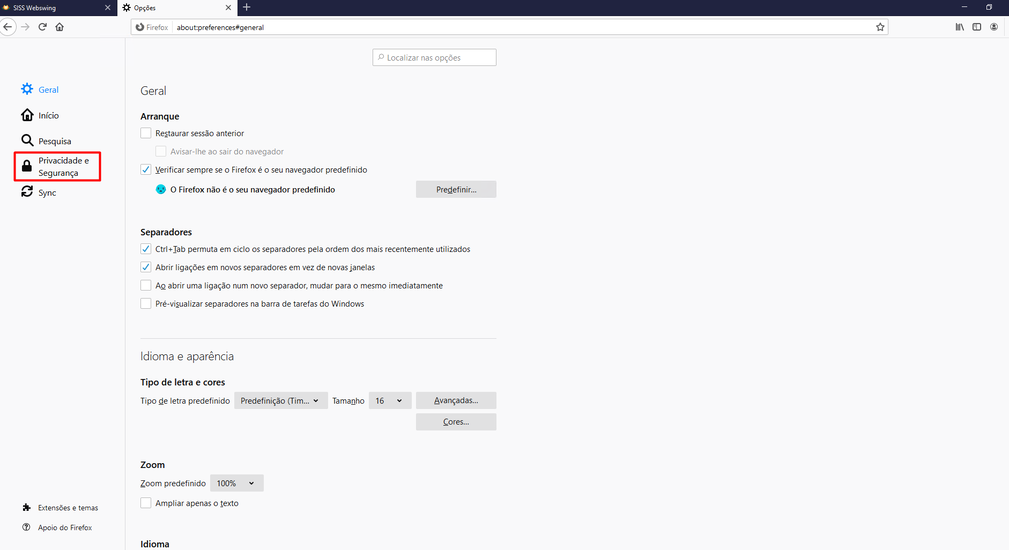Click the Predefinir... button
This screenshot has width=1009, height=550.
tap(456, 190)
